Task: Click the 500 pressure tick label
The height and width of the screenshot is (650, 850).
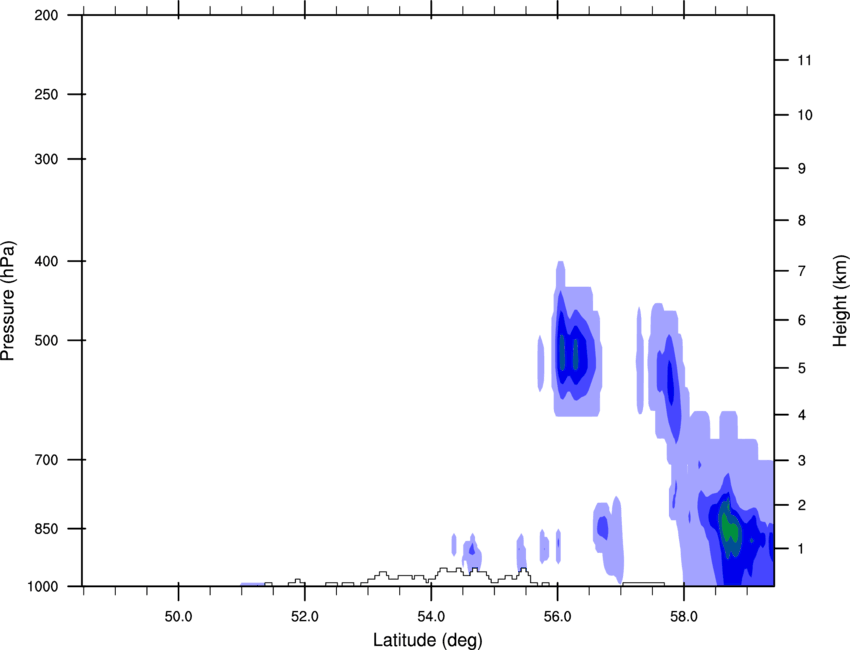Action: 46,340
